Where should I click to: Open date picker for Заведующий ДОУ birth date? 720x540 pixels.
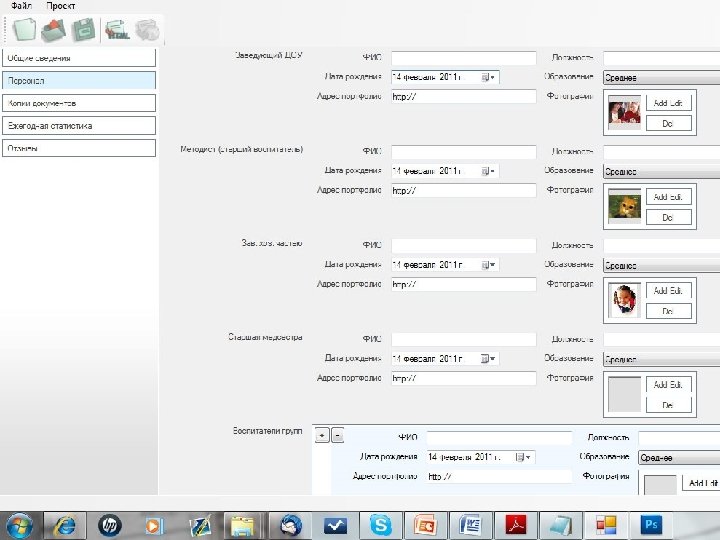[488, 77]
